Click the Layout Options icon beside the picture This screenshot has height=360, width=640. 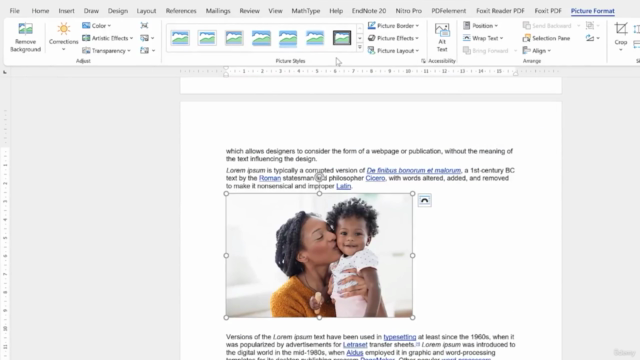[x=424, y=200]
